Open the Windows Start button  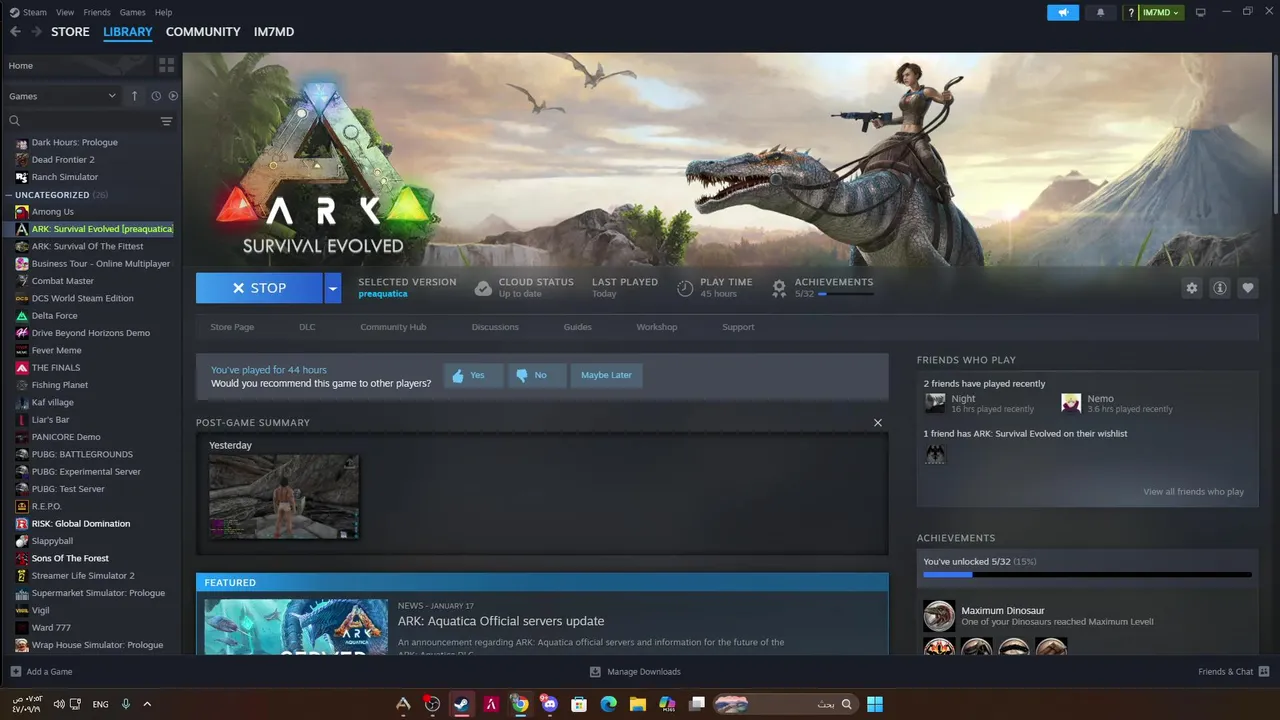point(875,704)
